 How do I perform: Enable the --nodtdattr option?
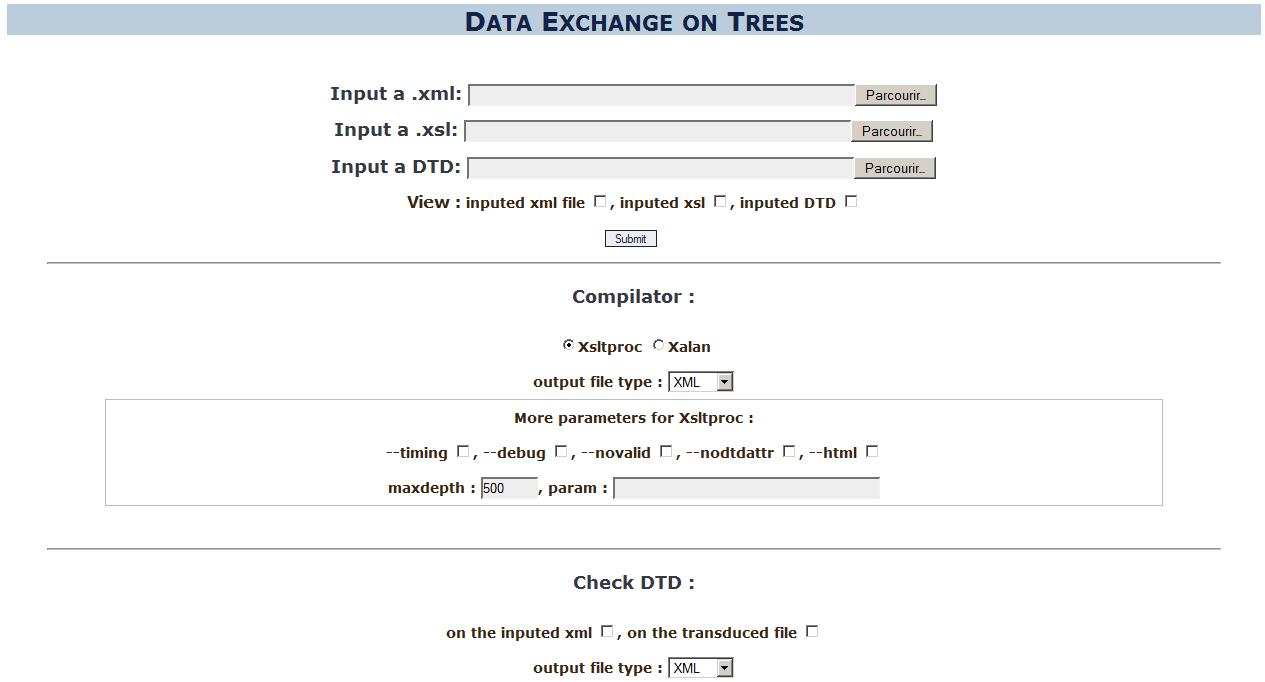click(x=789, y=451)
